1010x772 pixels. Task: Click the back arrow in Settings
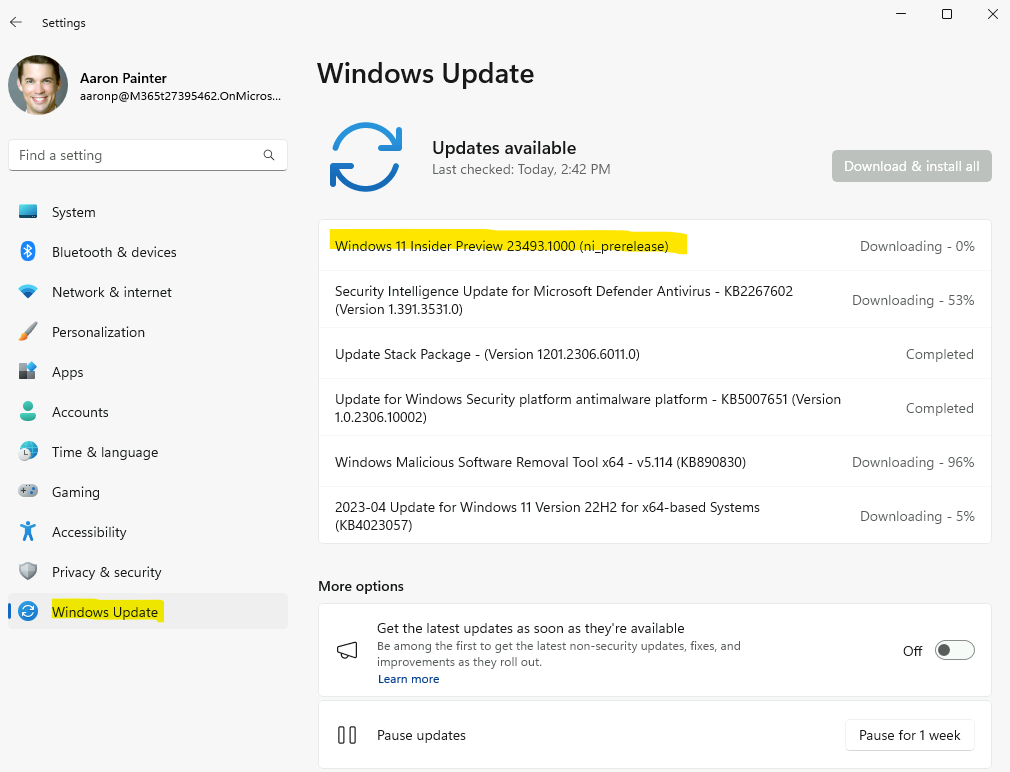pos(16,23)
